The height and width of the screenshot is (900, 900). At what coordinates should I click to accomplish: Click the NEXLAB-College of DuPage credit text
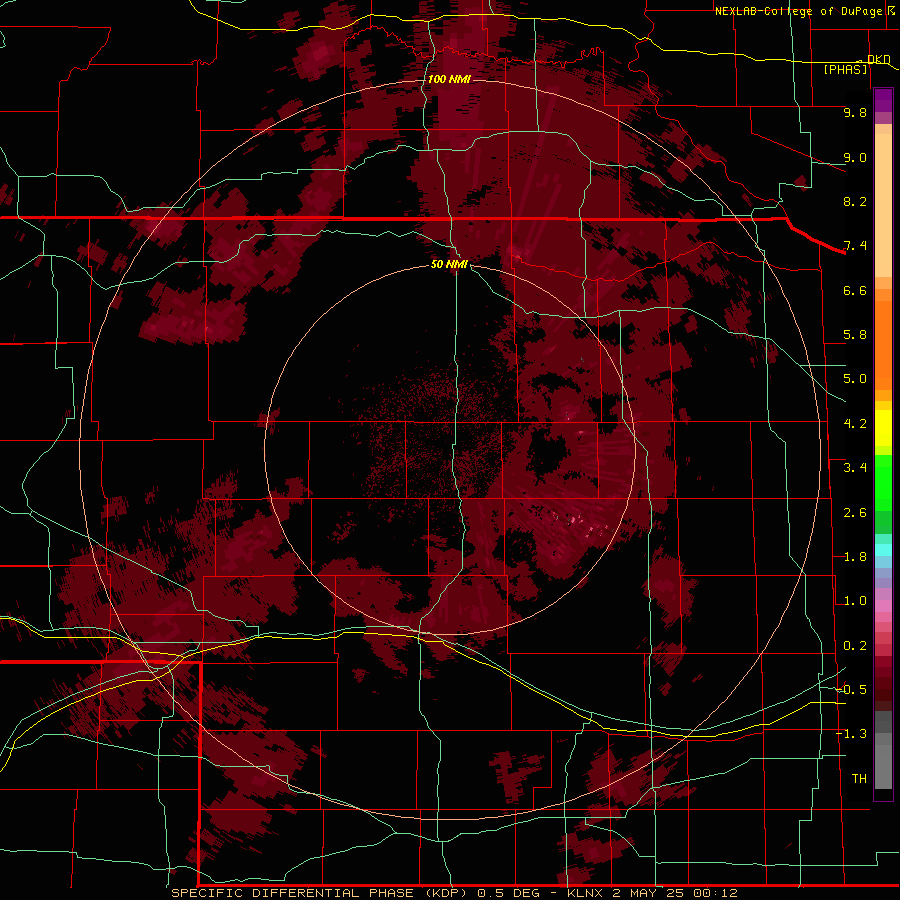pos(801,11)
